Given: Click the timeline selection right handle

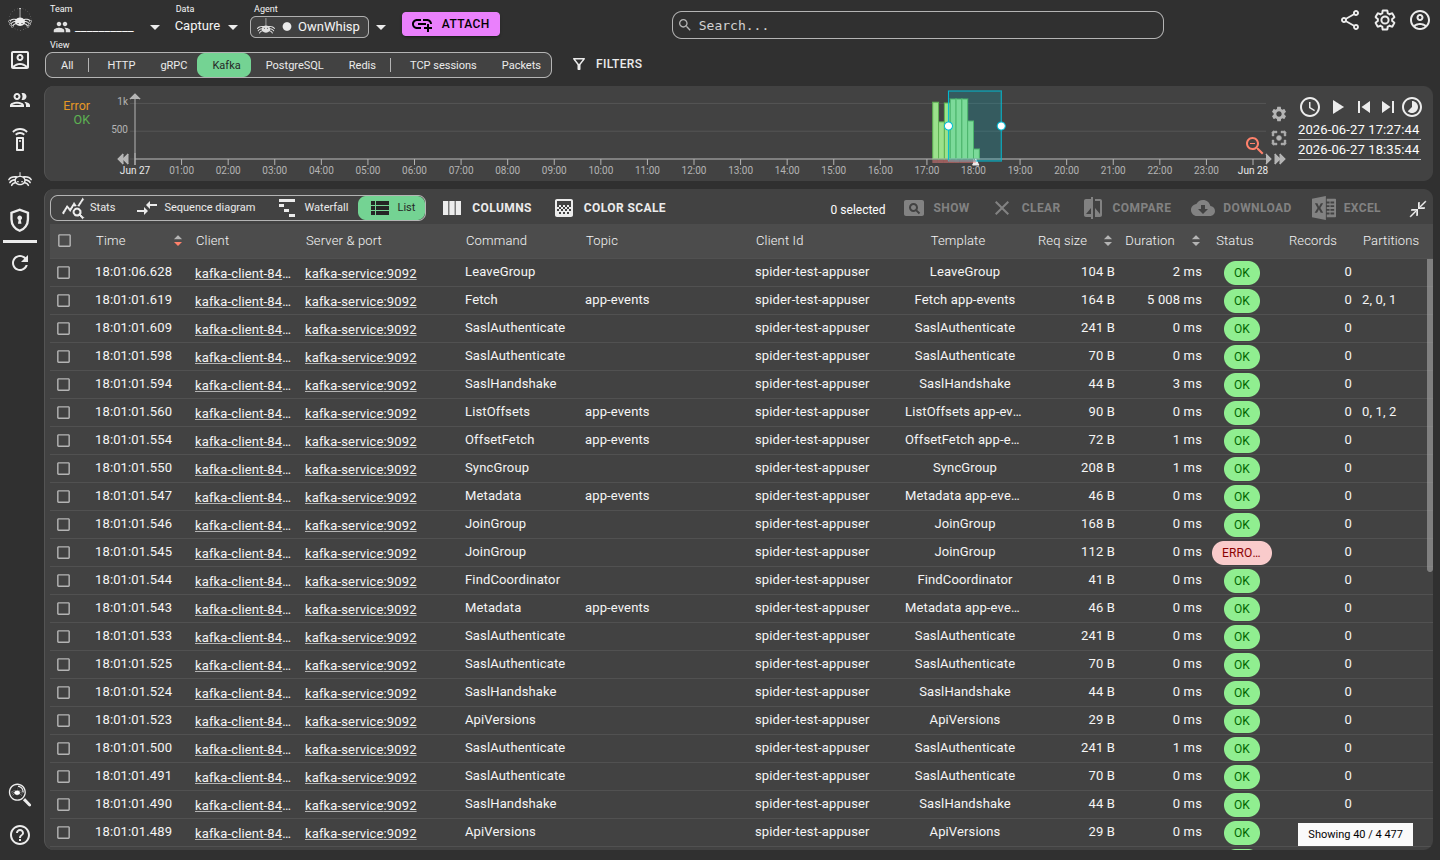Looking at the screenshot, I should [x=1001, y=126].
